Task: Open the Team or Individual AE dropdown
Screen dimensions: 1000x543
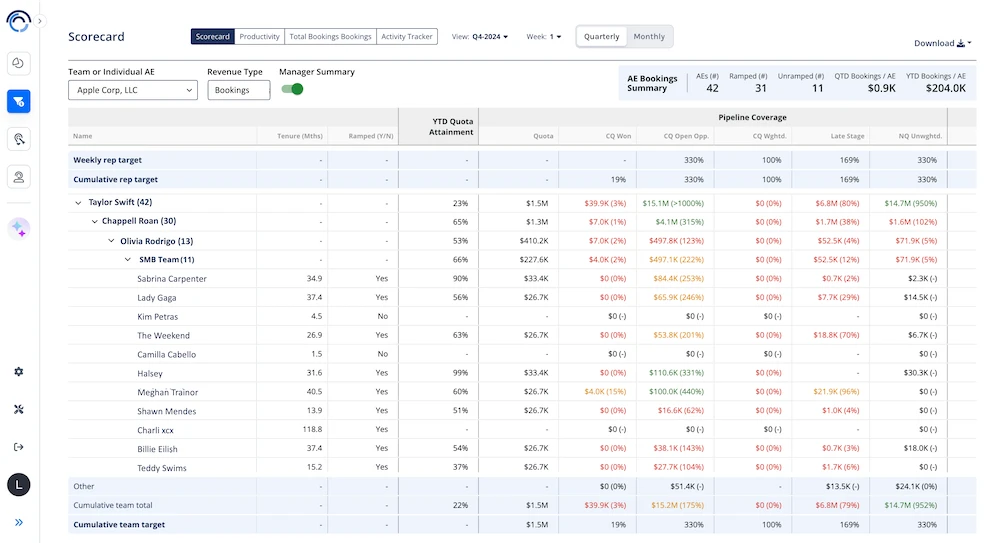Action: tap(133, 90)
